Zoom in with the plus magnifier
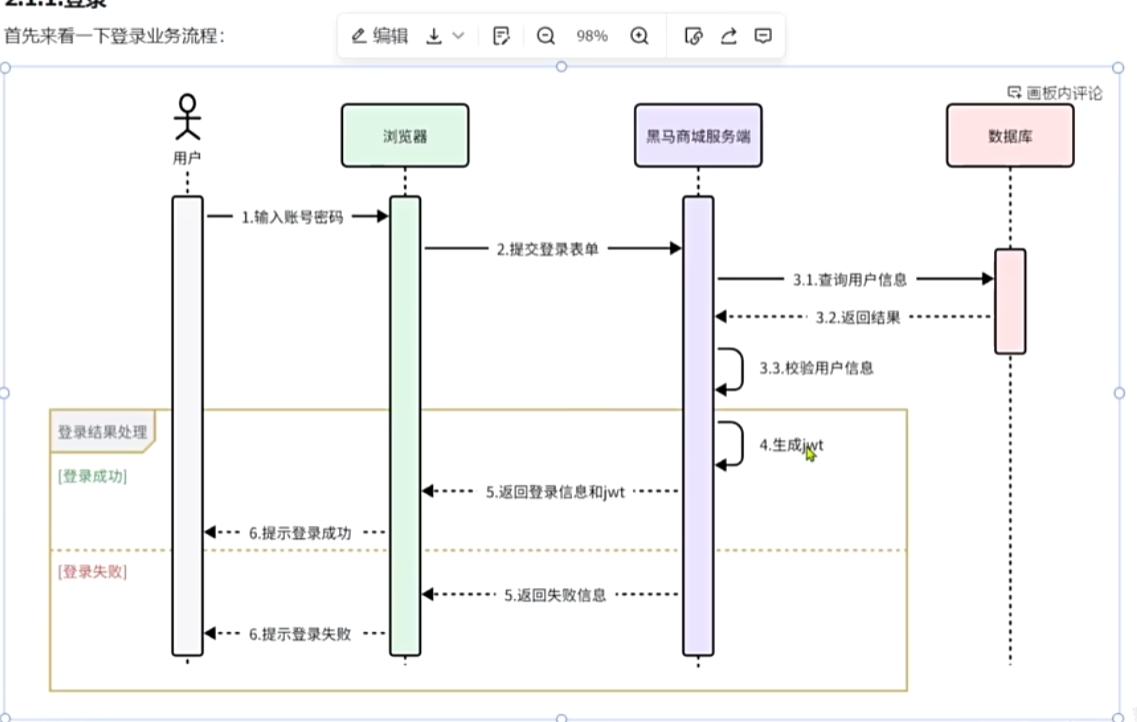The image size is (1137, 722). pyautogui.click(x=640, y=36)
